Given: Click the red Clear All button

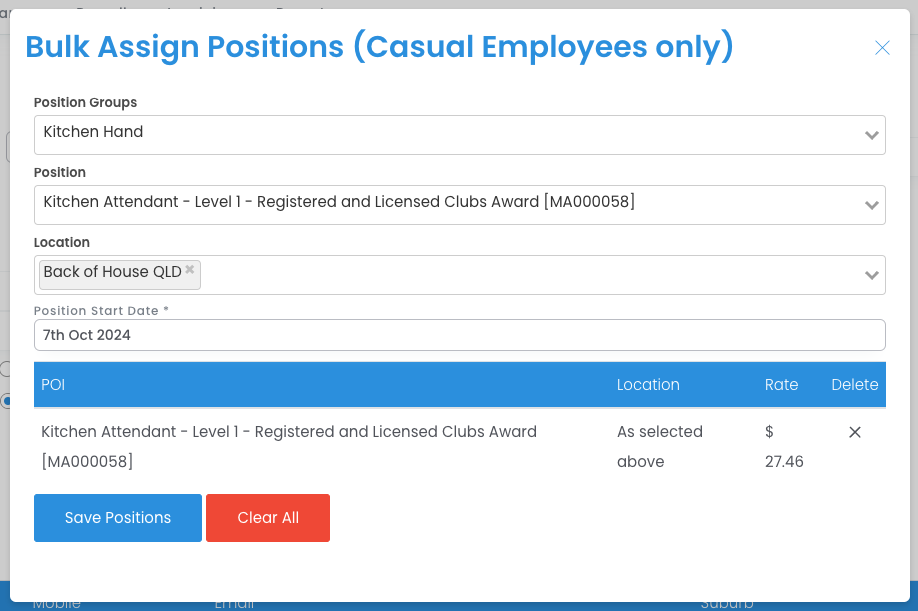Looking at the screenshot, I should coord(268,518).
